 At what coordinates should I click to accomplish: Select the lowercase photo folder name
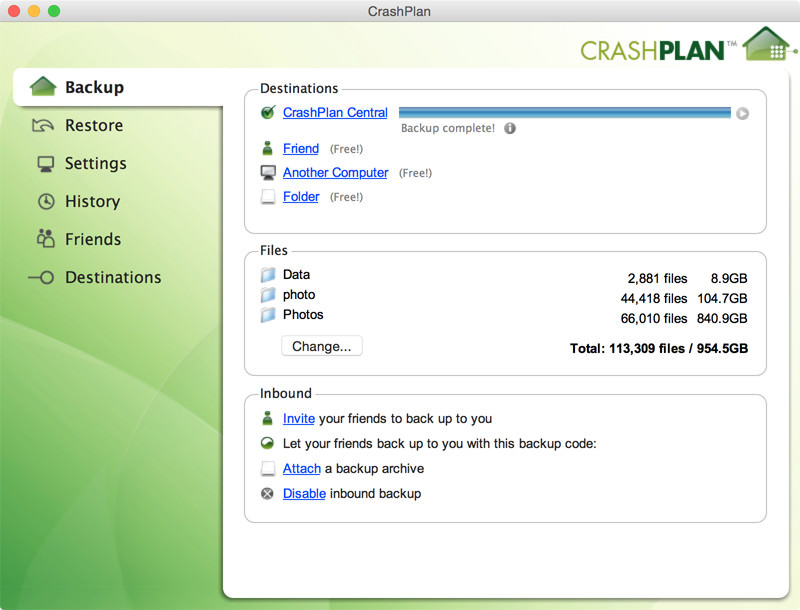[x=299, y=295]
